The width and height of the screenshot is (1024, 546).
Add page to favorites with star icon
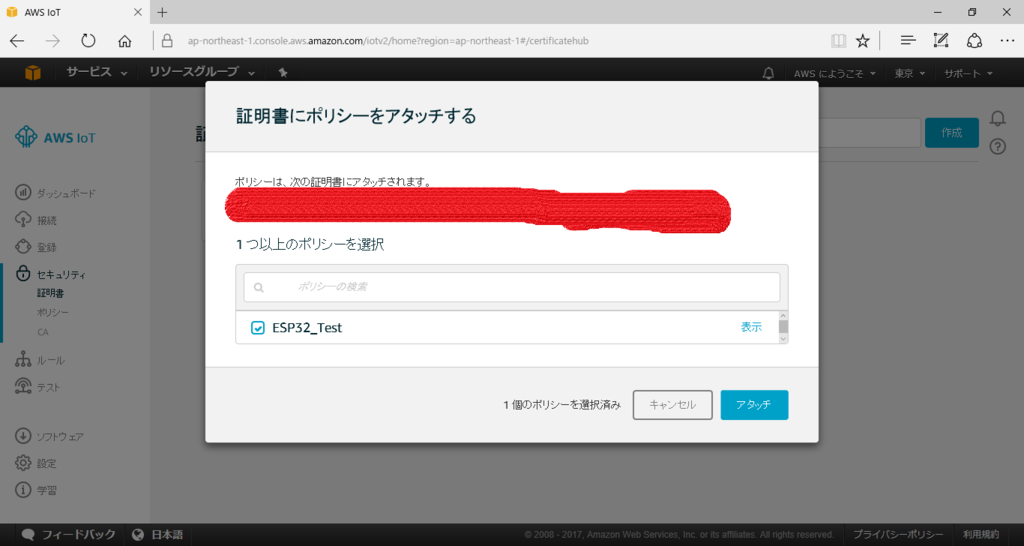[x=863, y=41]
